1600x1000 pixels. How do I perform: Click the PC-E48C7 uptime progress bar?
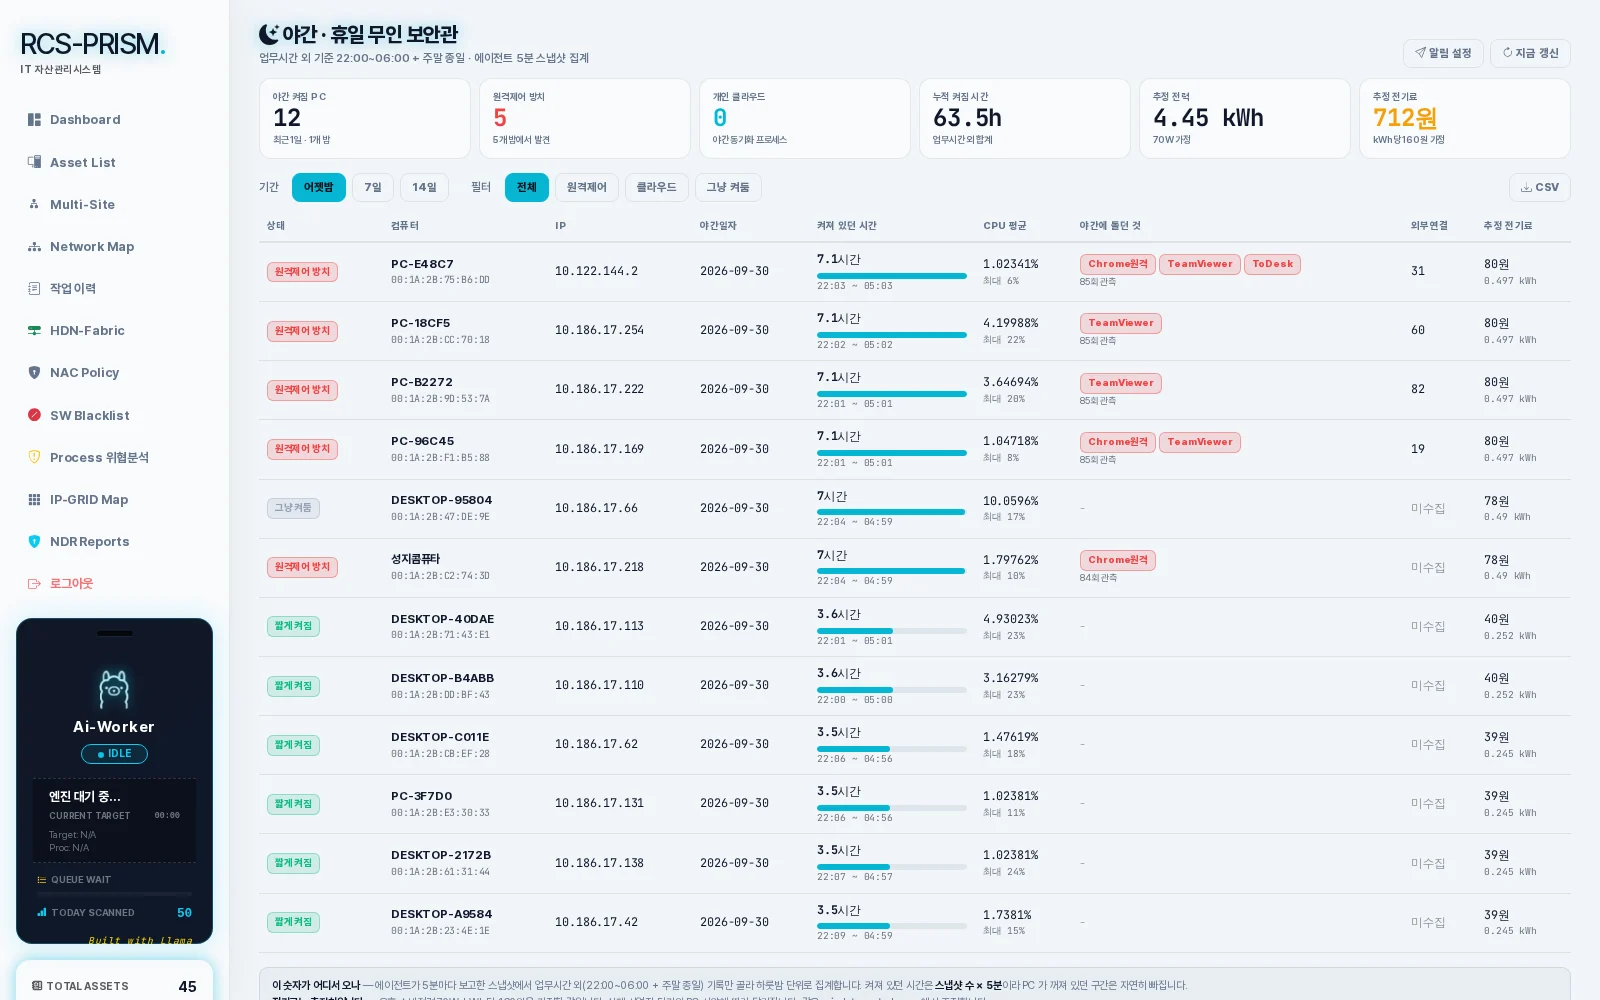point(892,276)
